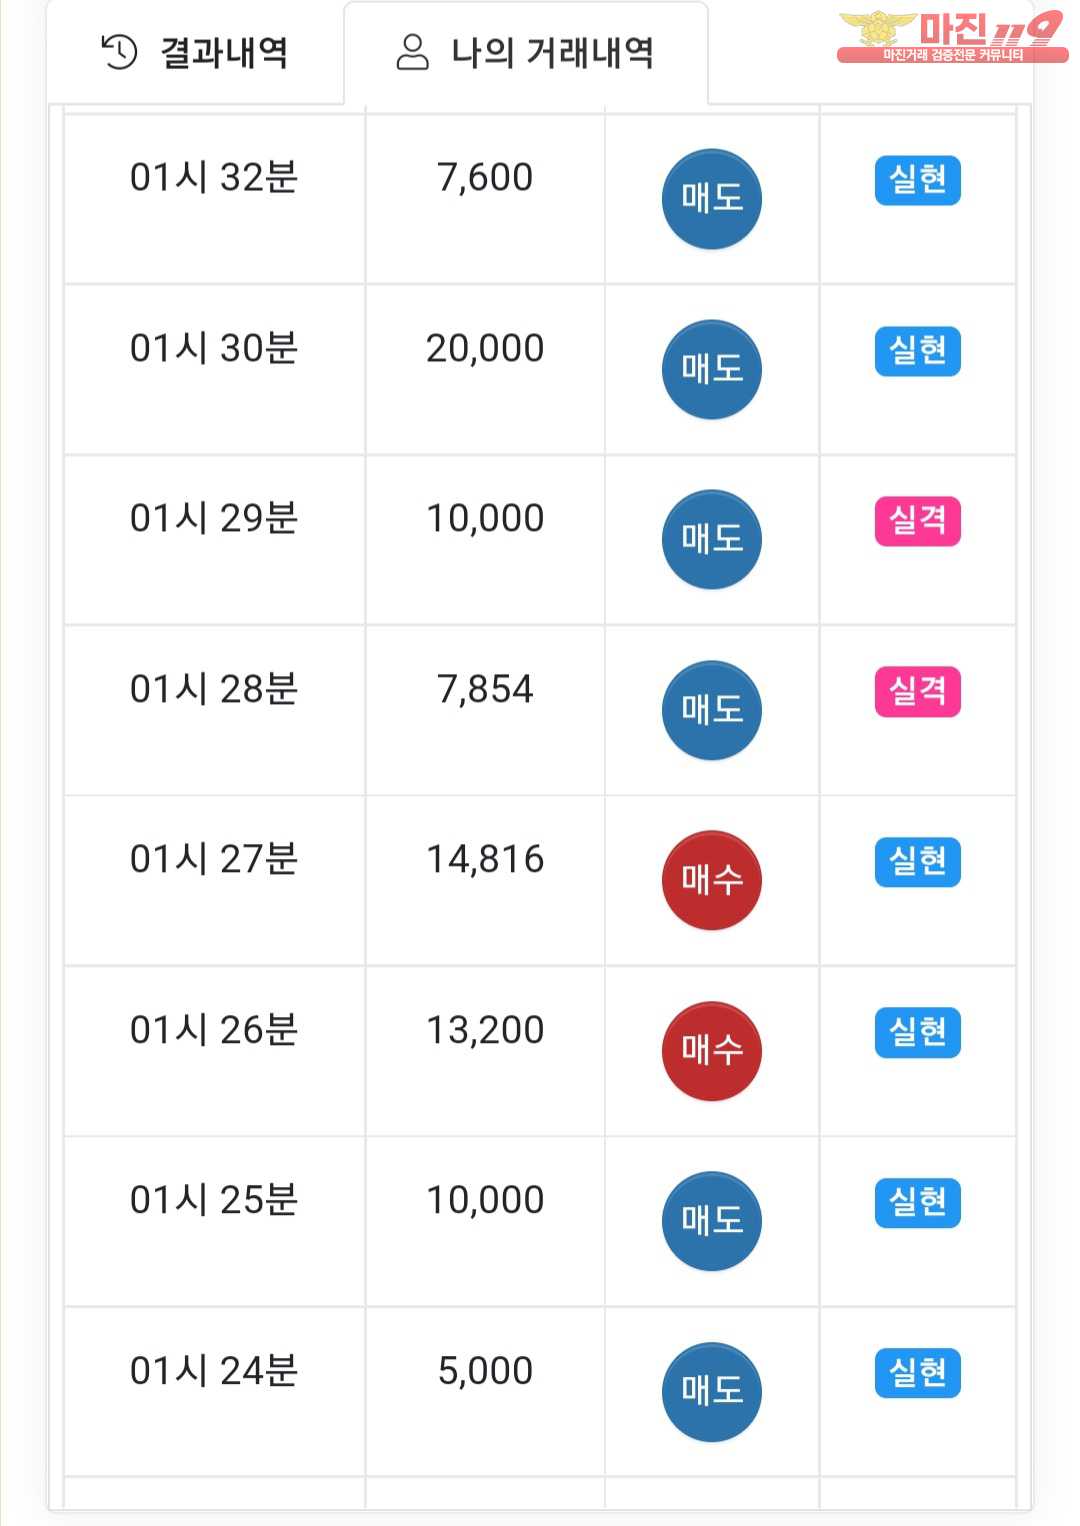1080x1526 pixels.
Task: Click 매수 circle for 01시 26분
Action: [x=712, y=1051]
